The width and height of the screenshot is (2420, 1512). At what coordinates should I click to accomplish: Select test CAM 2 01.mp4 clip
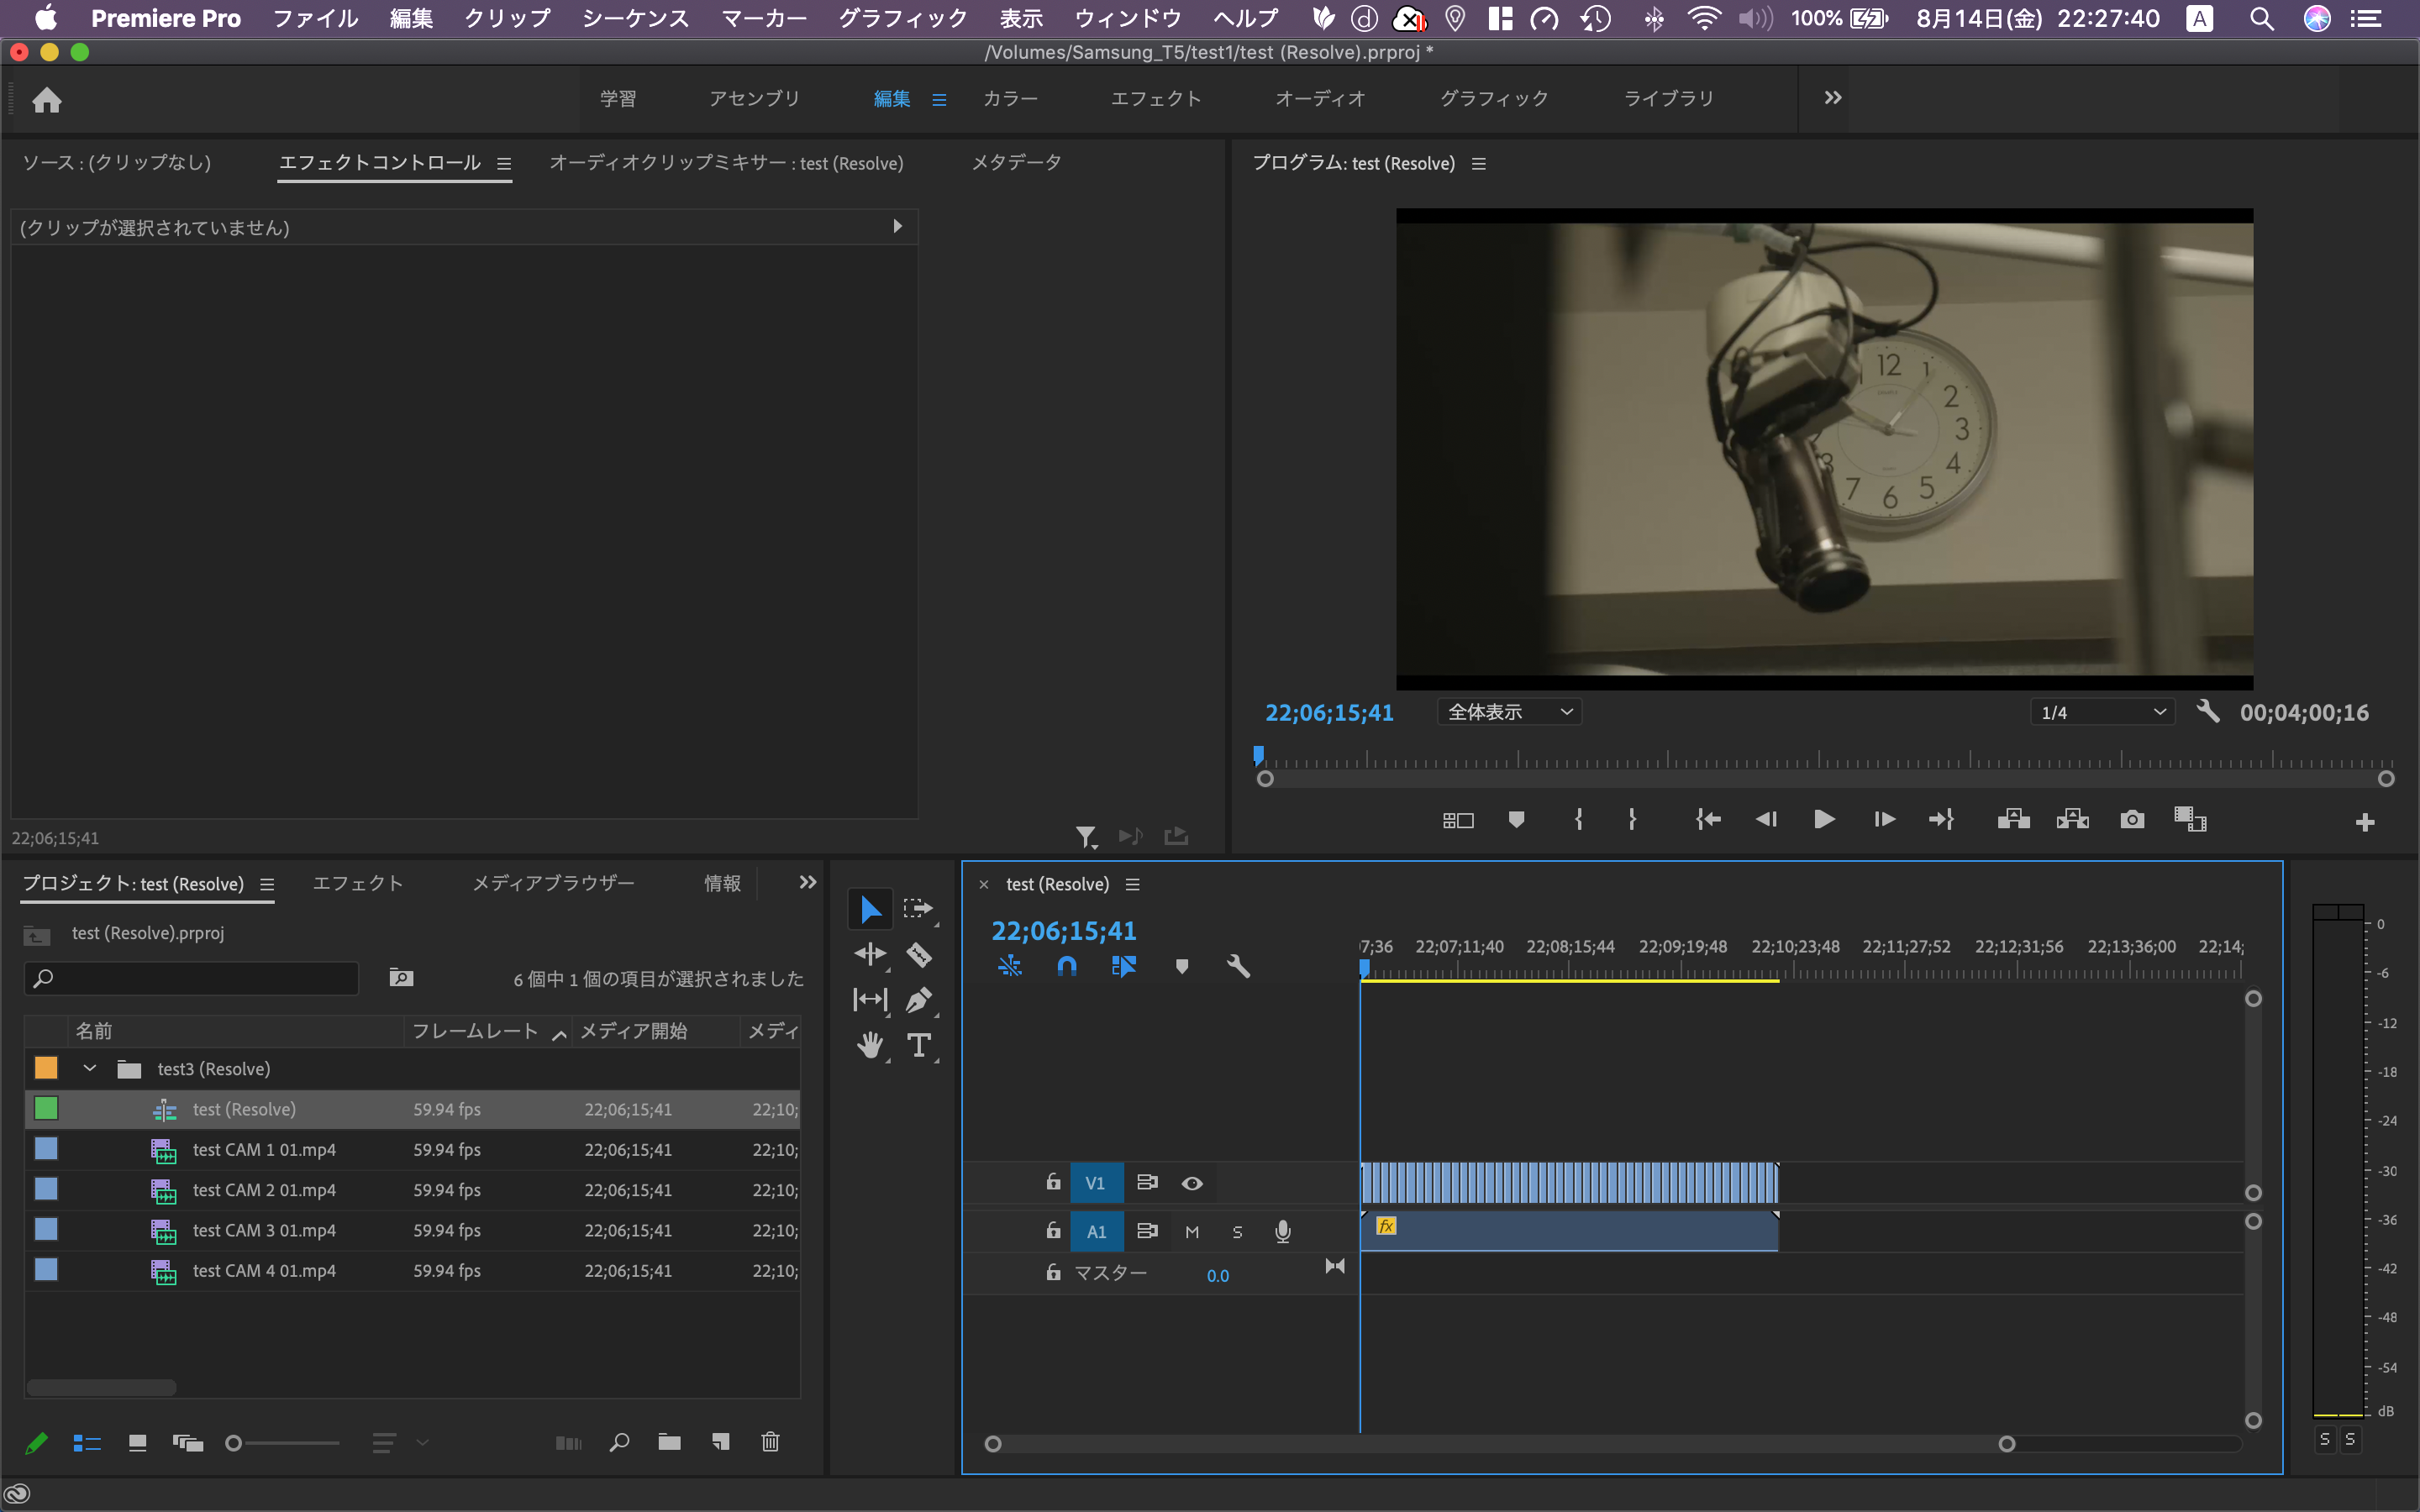pyautogui.click(x=264, y=1190)
